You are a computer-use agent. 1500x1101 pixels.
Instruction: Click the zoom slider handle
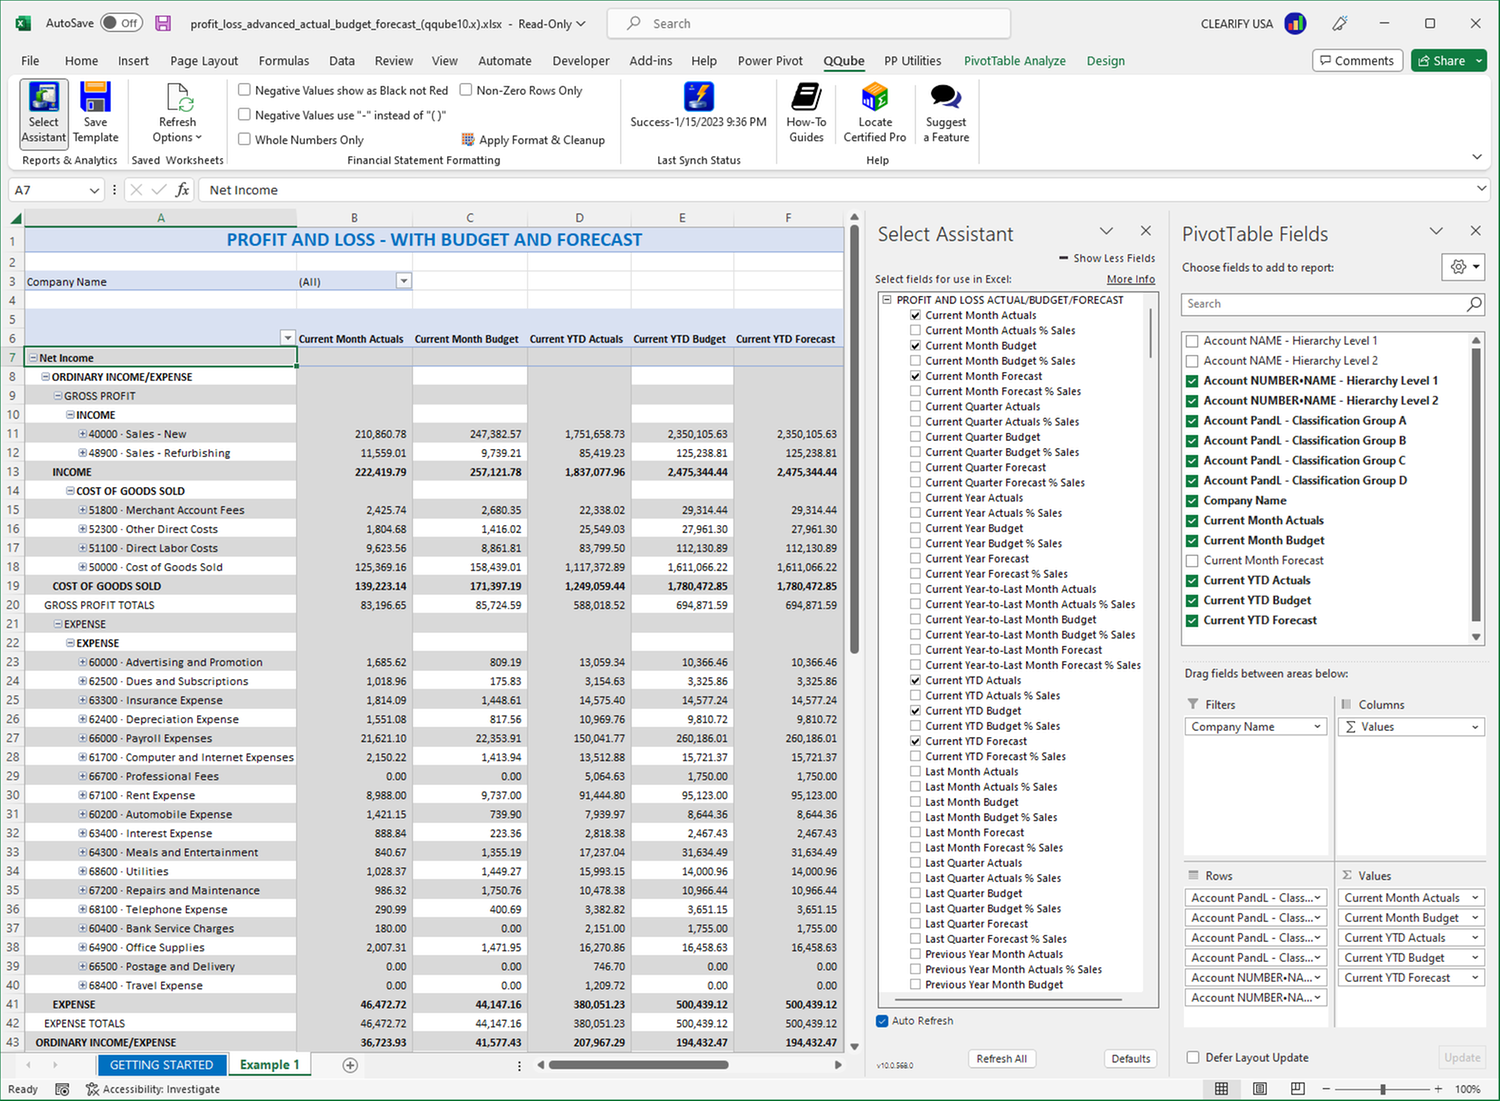click(1383, 1089)
